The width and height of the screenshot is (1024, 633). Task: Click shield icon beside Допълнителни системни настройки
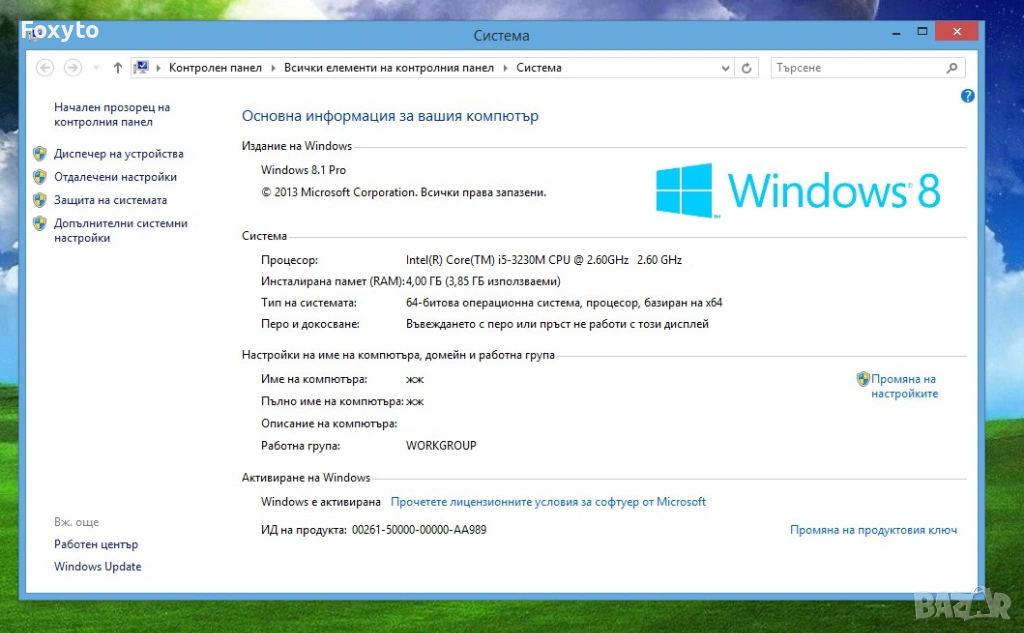[x=40, y=223]
